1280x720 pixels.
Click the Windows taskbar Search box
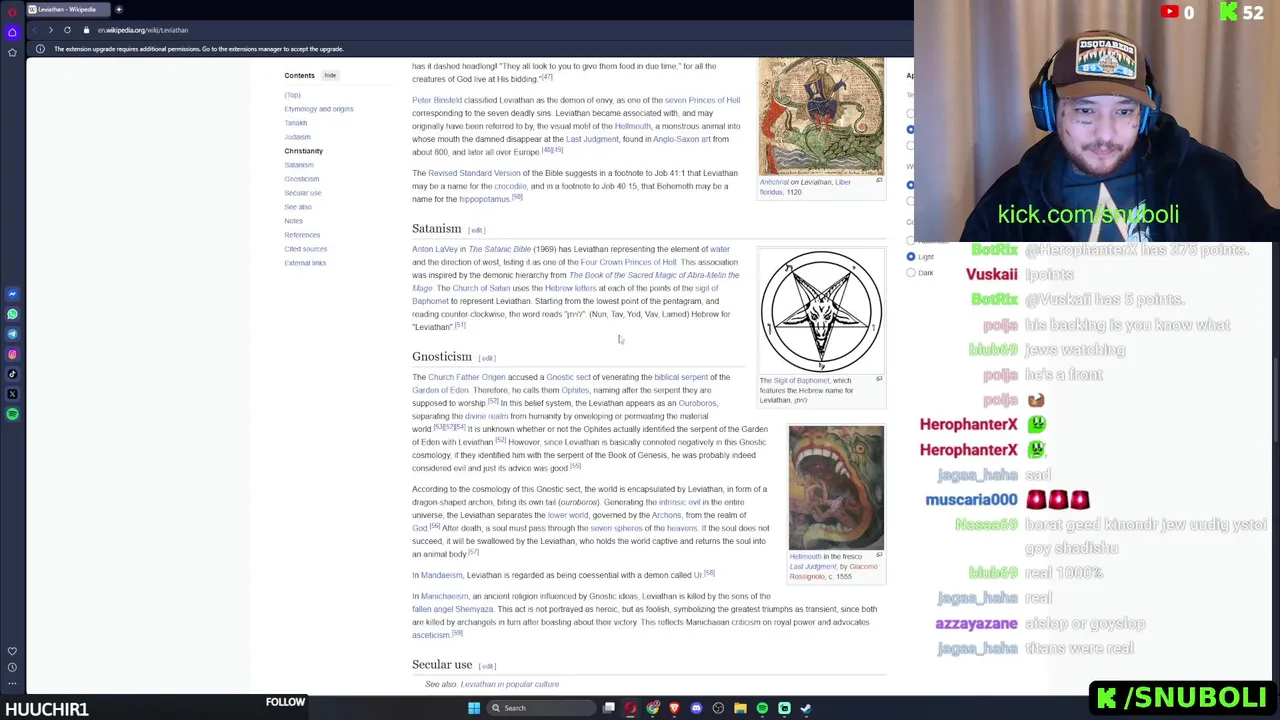click(540, 708)
